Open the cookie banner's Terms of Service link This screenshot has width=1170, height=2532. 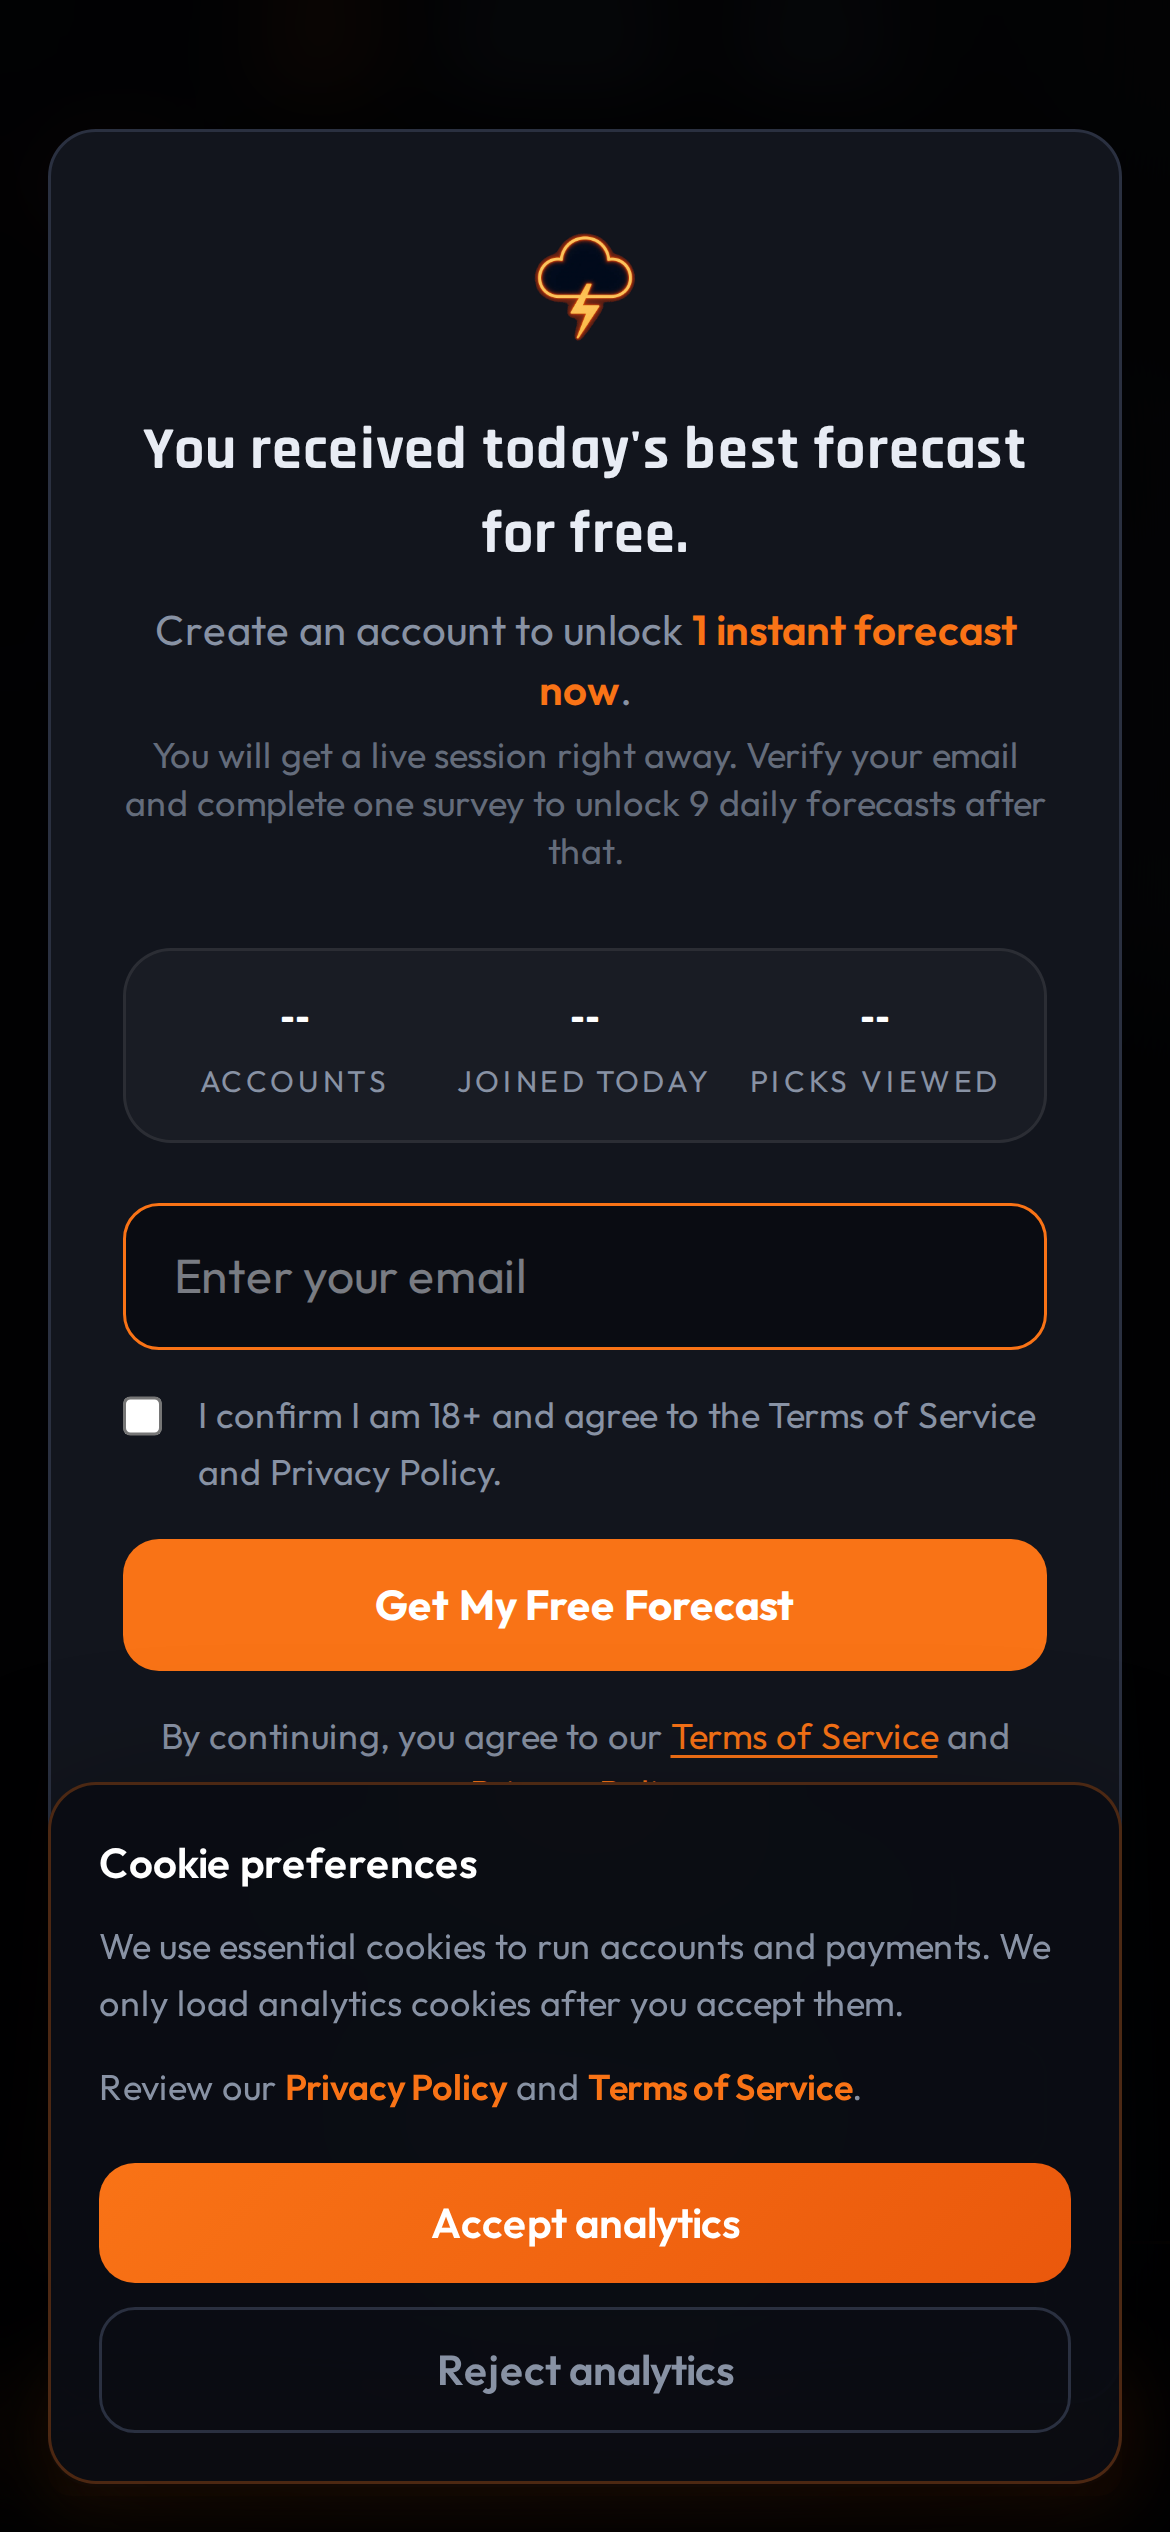point(720,2088)
